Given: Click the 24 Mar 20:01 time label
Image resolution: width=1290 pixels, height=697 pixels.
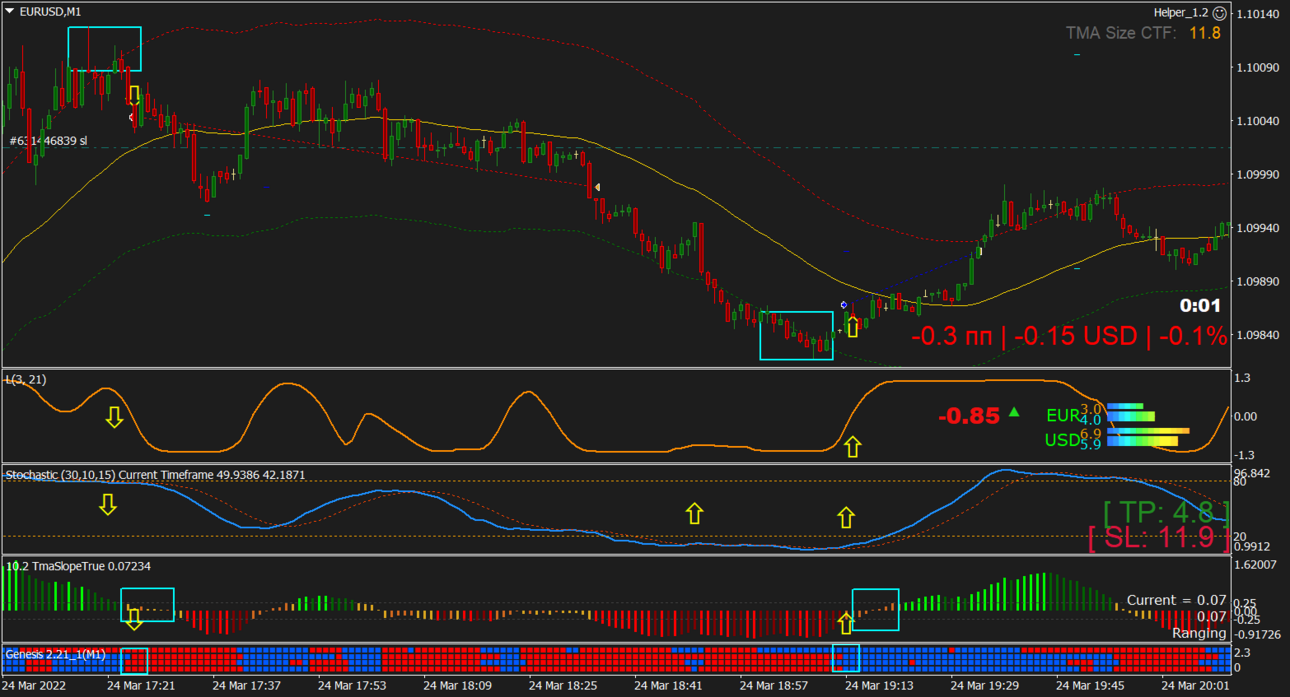Looking at the screenshot, I should [1195, 686].
